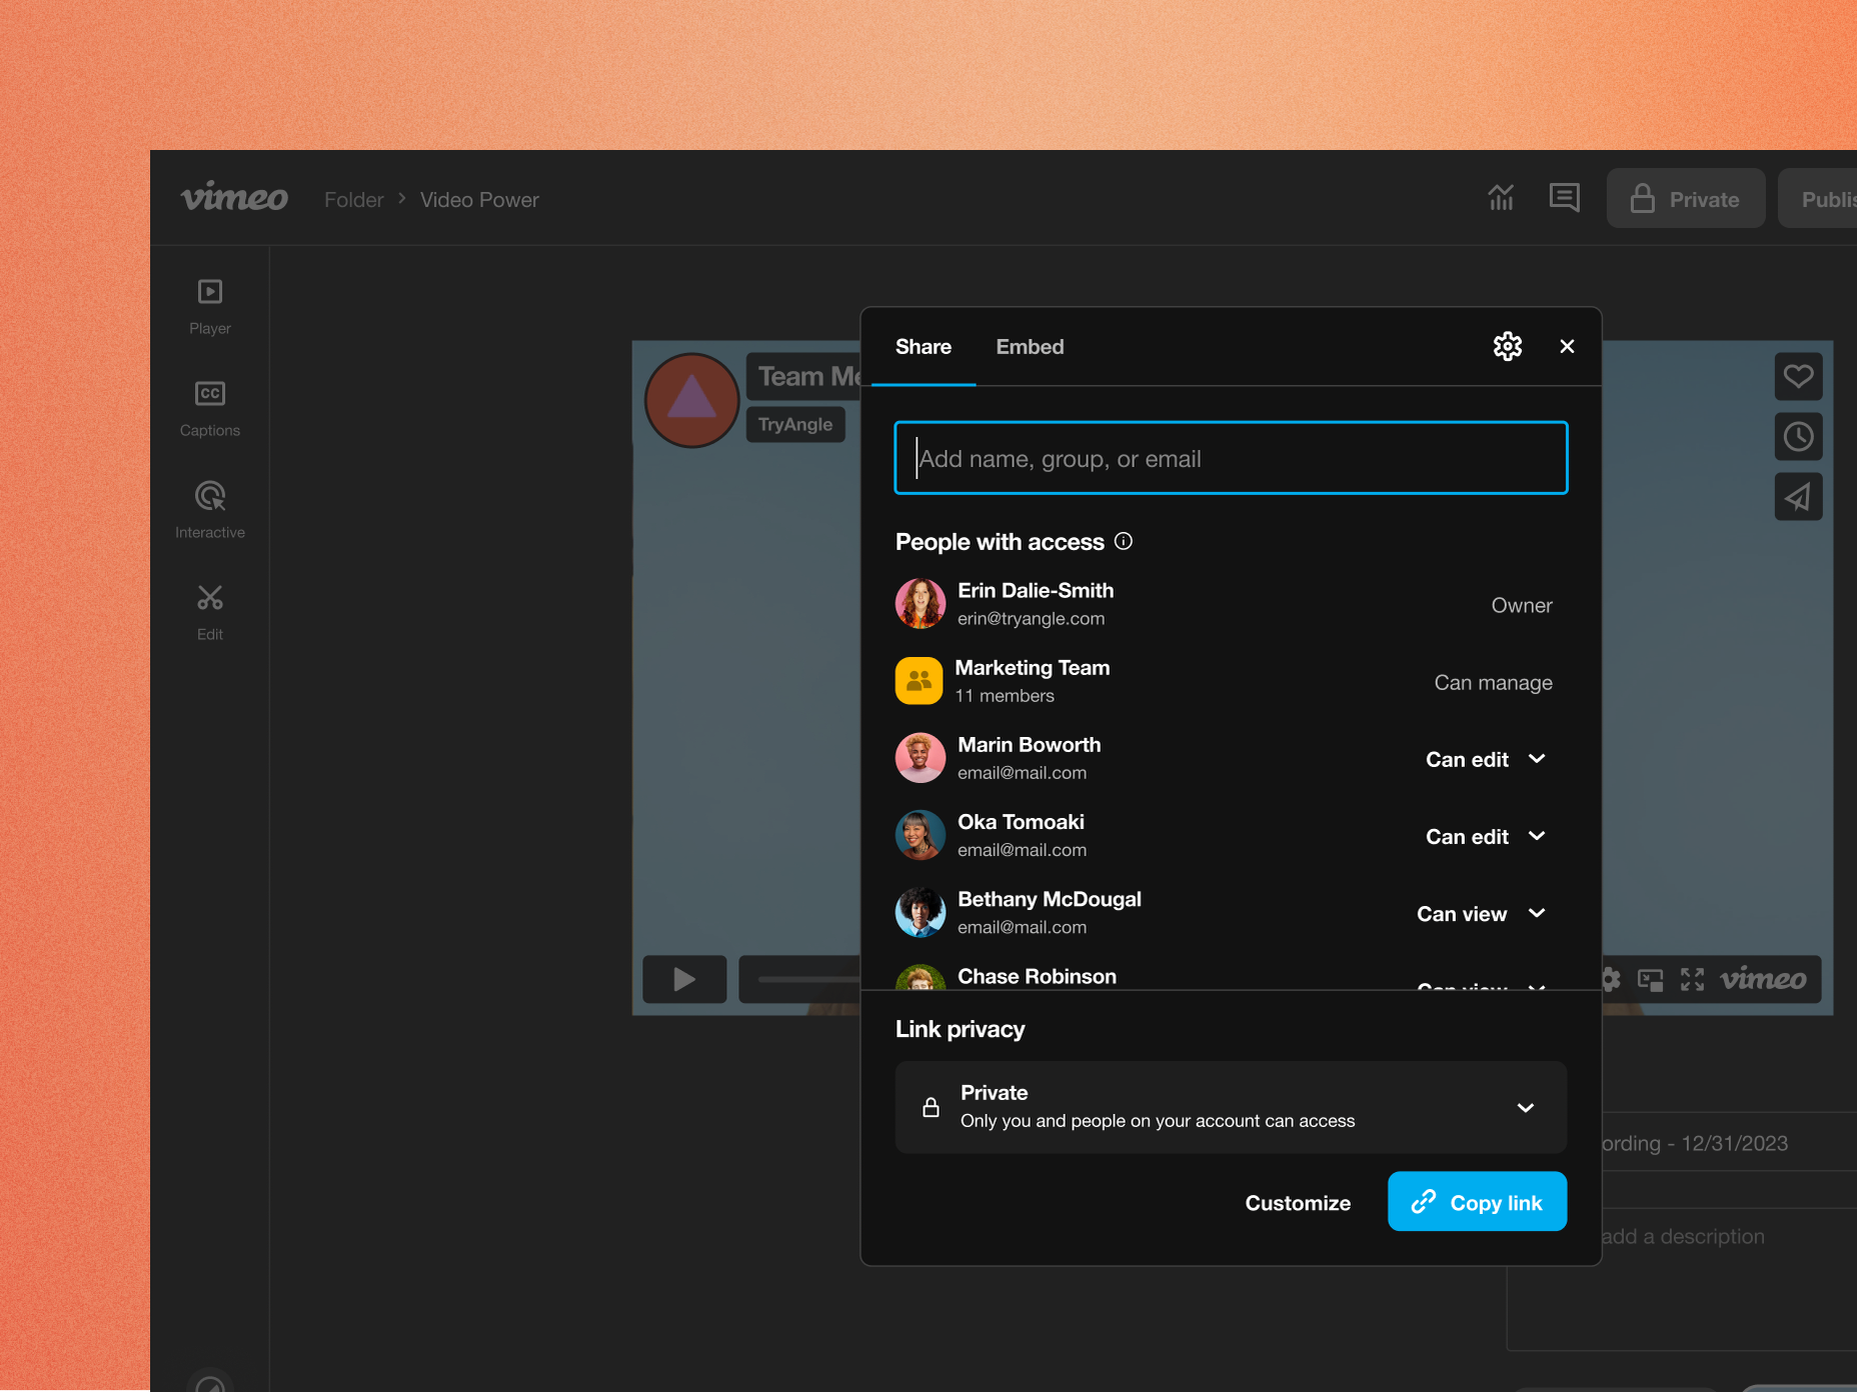Click the Copy link button
Image resolution: width=1857 pixels, height=1392 pixels.
[1477, 1201]
